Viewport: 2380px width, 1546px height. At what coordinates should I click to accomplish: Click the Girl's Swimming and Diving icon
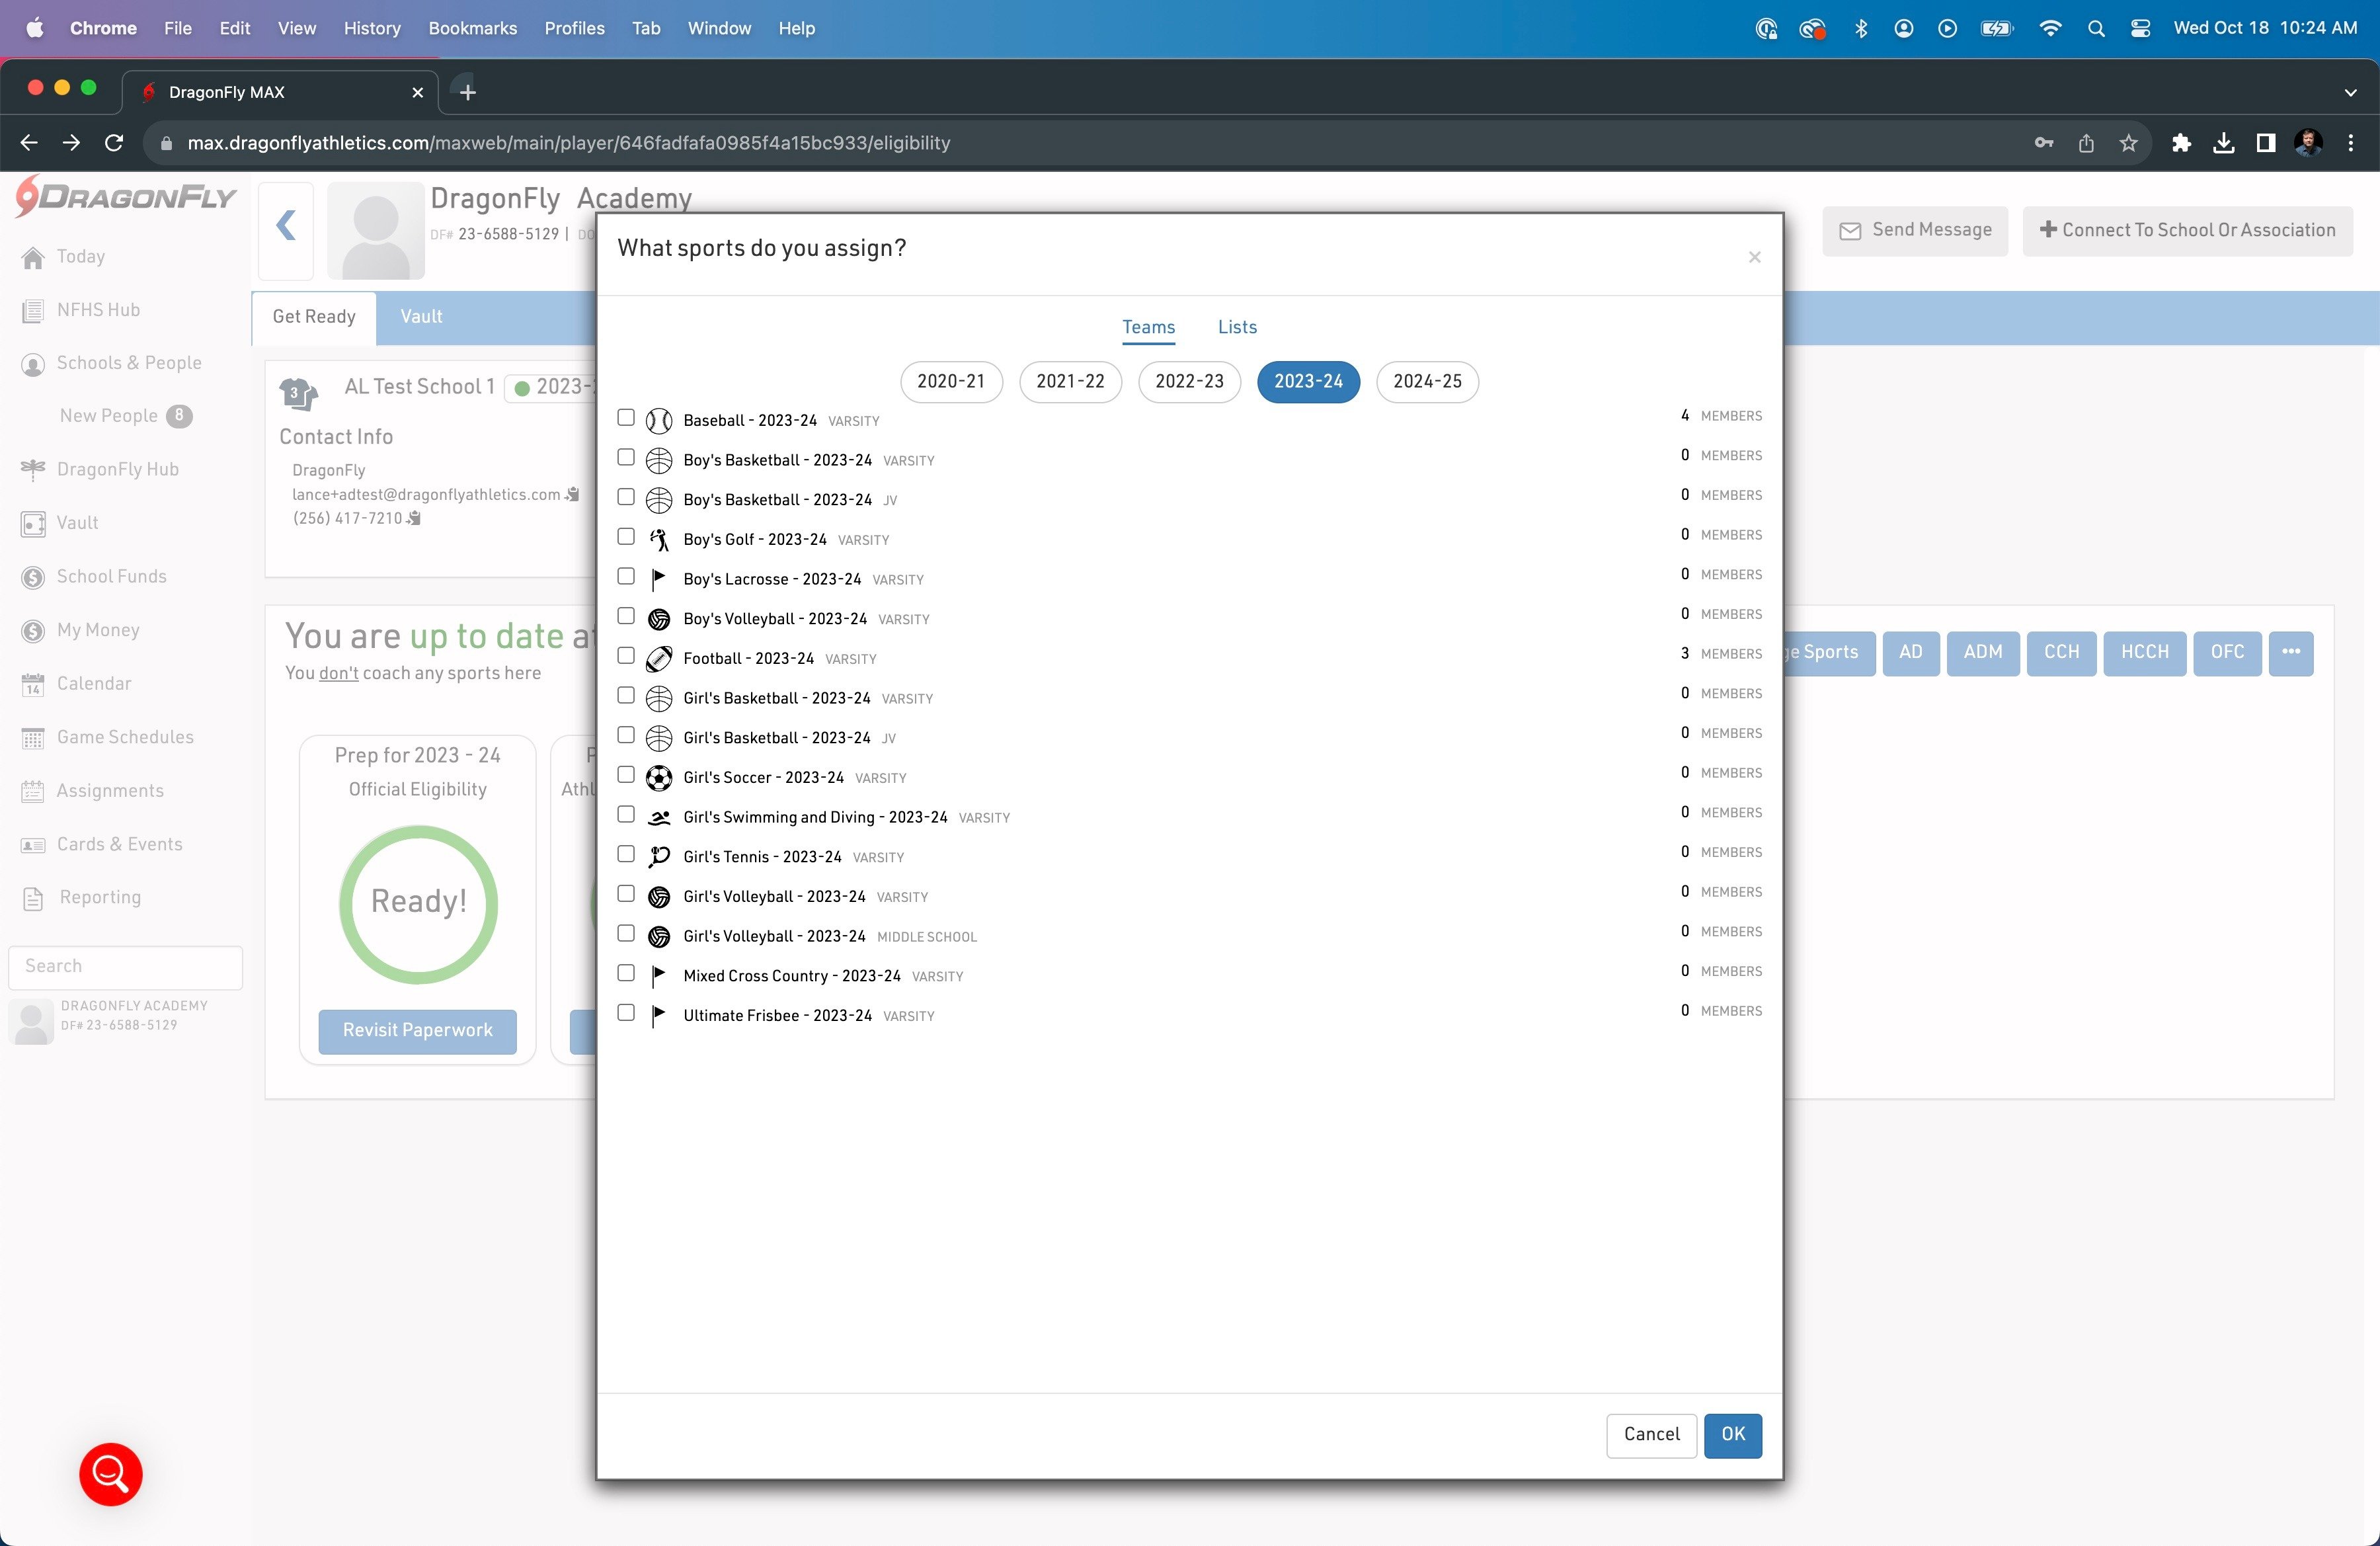pos(659,818)
